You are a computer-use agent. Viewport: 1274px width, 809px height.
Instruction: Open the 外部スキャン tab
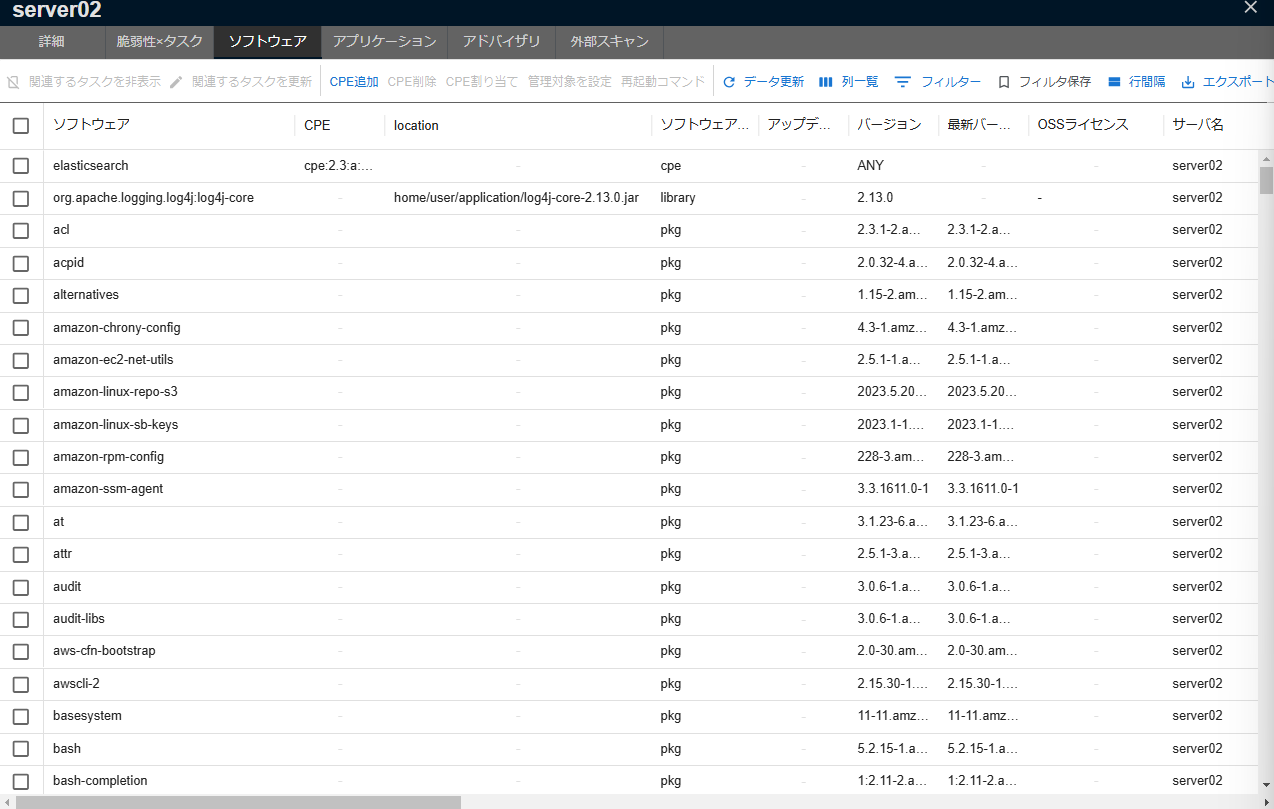pyautogui.click(x=609, y=42)
